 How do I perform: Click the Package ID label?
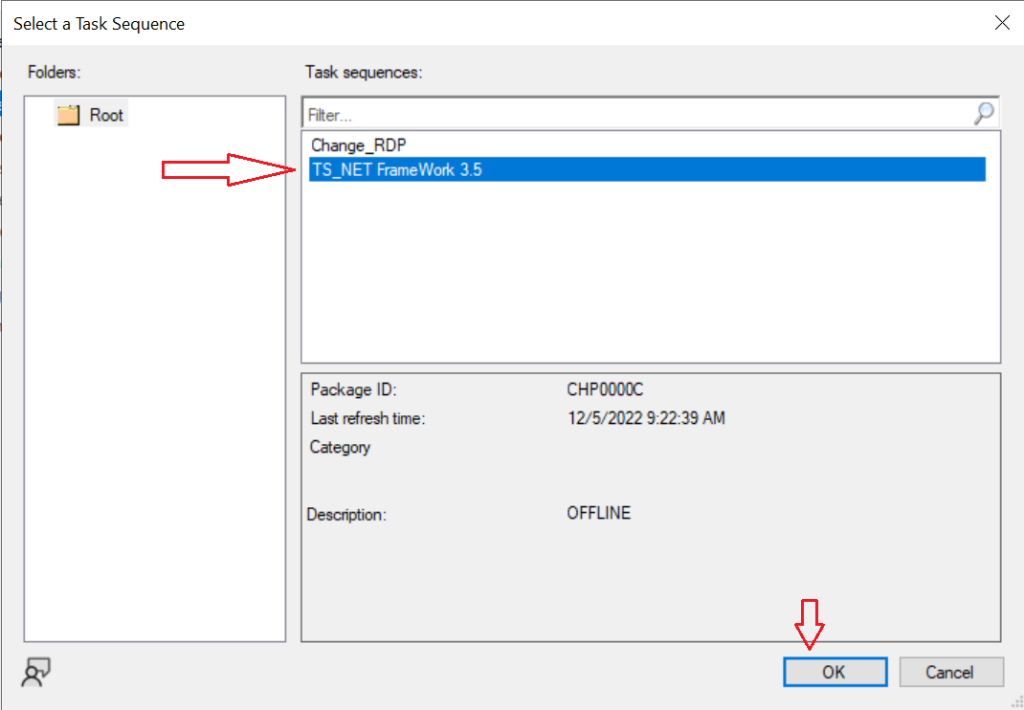(x=353, y=390)
